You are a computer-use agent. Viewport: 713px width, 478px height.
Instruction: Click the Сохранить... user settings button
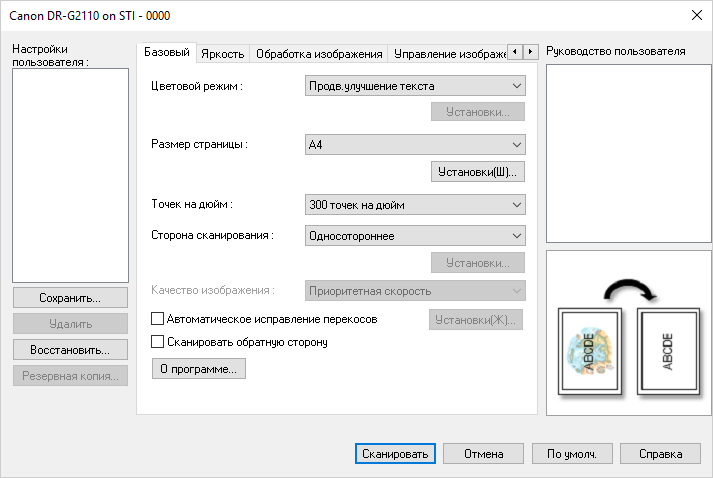pos(70,298)
